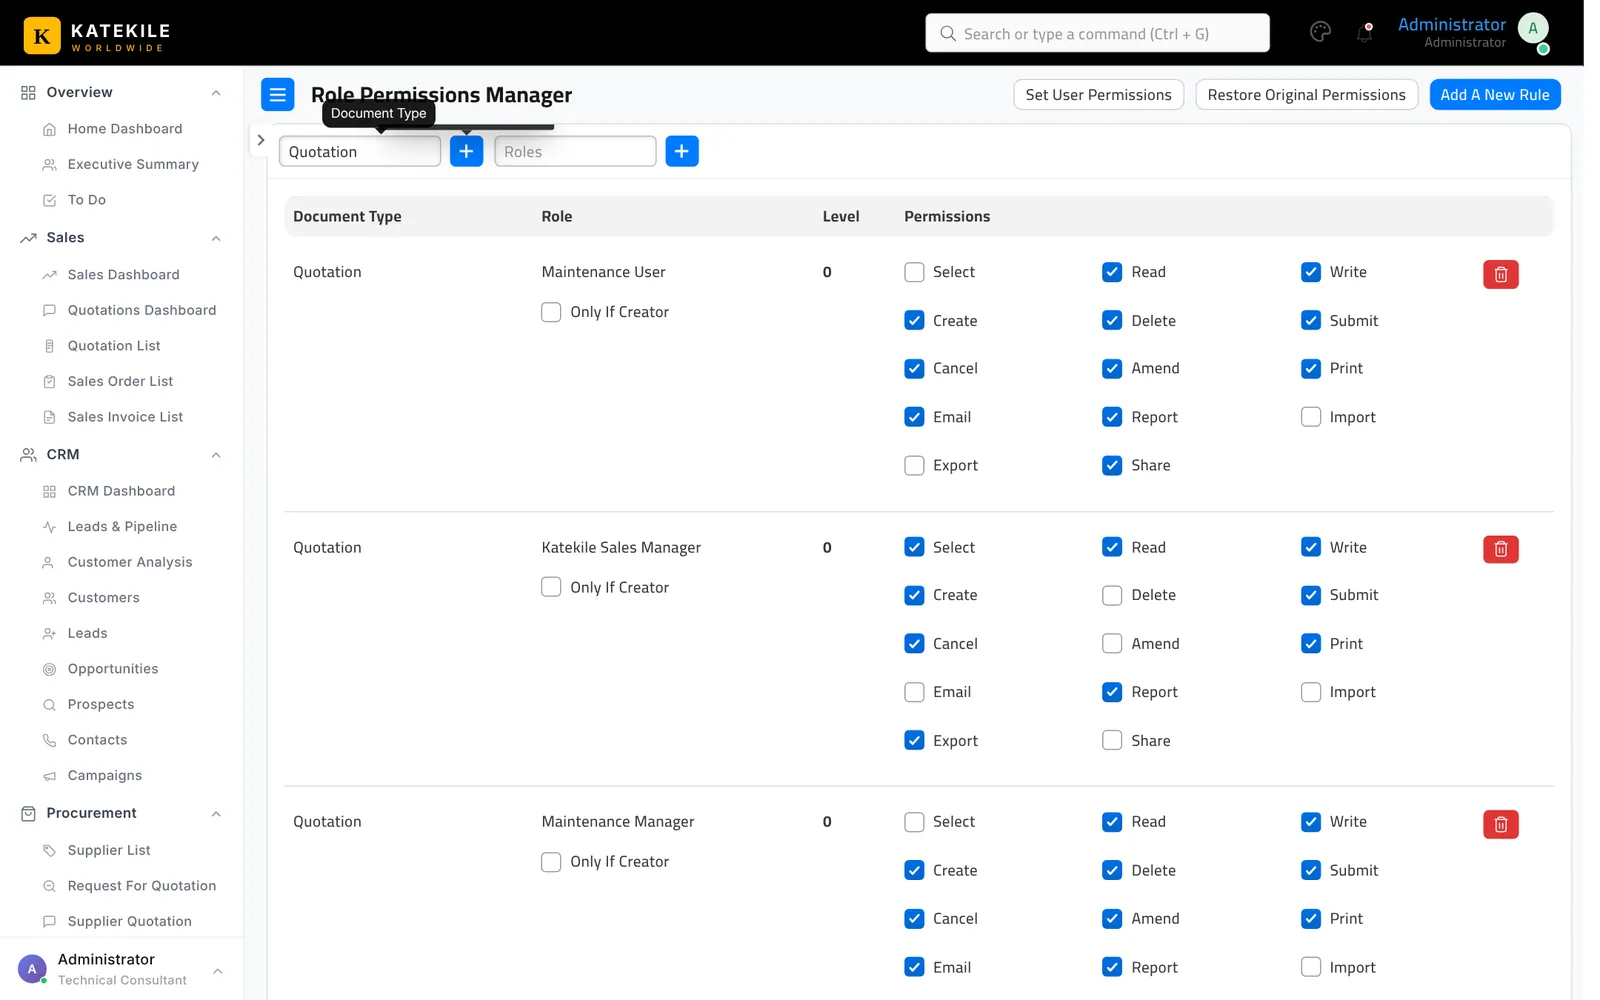Collapse the Sales sidebar section
This screenshot has height=1000, width=1600.
[216, 238]
